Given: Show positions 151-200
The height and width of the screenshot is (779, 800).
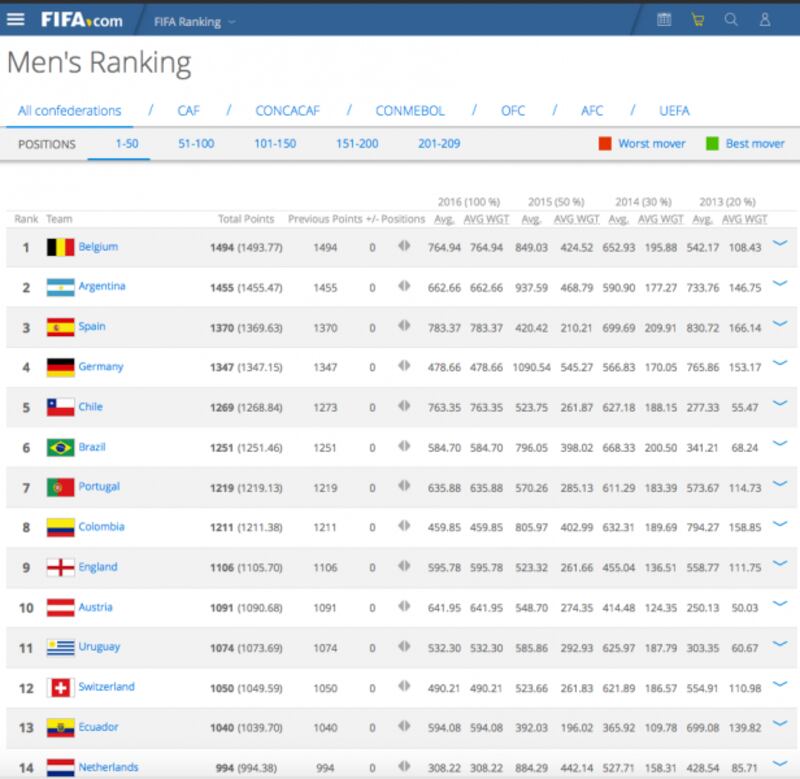Looking at the screenshot, I should click(x=357, y=144).
